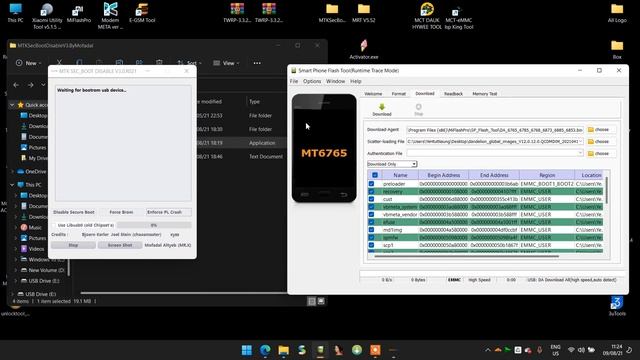
Task: Choose an Authentication file
Action: [601, 153]
